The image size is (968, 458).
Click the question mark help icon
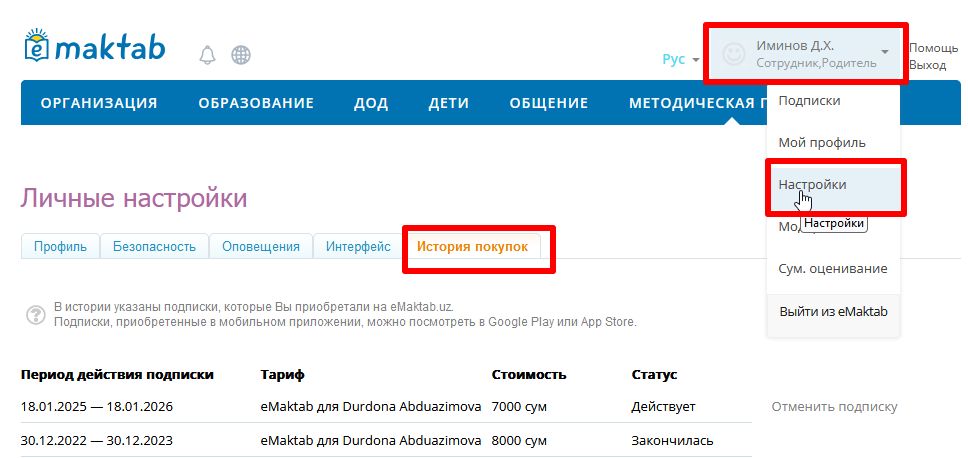tap(36, 315)
